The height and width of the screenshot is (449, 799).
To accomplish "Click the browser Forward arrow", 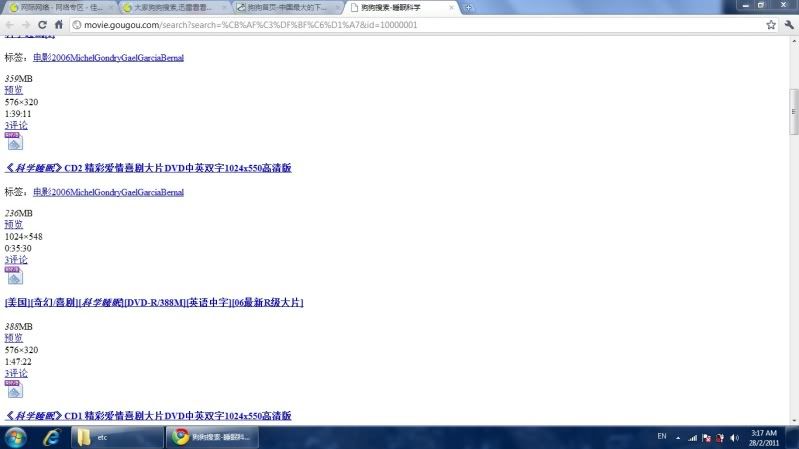I will 27,25.
